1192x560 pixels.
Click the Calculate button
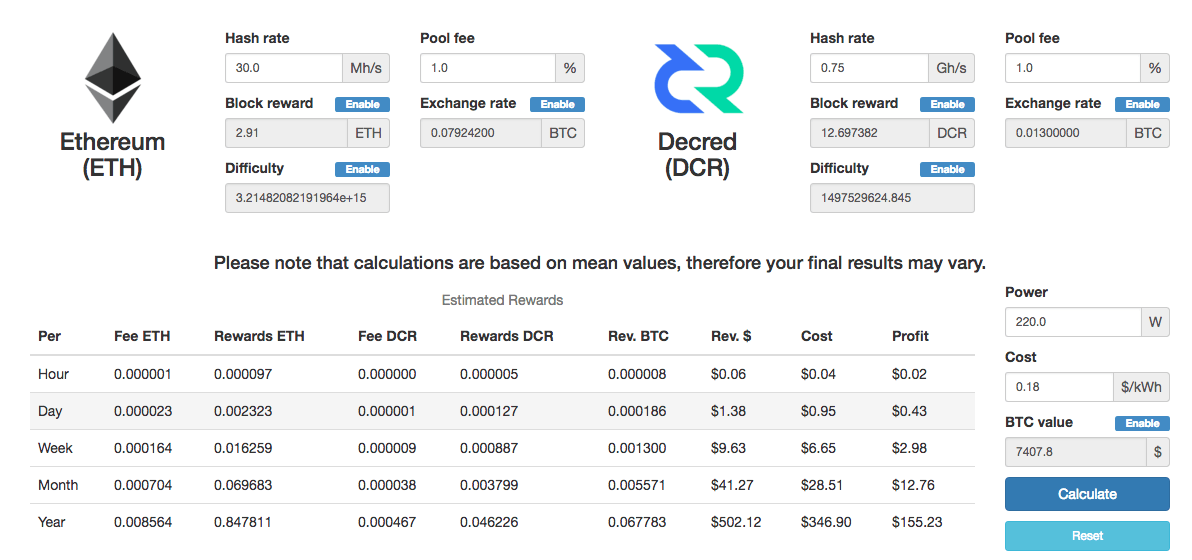1087,495
